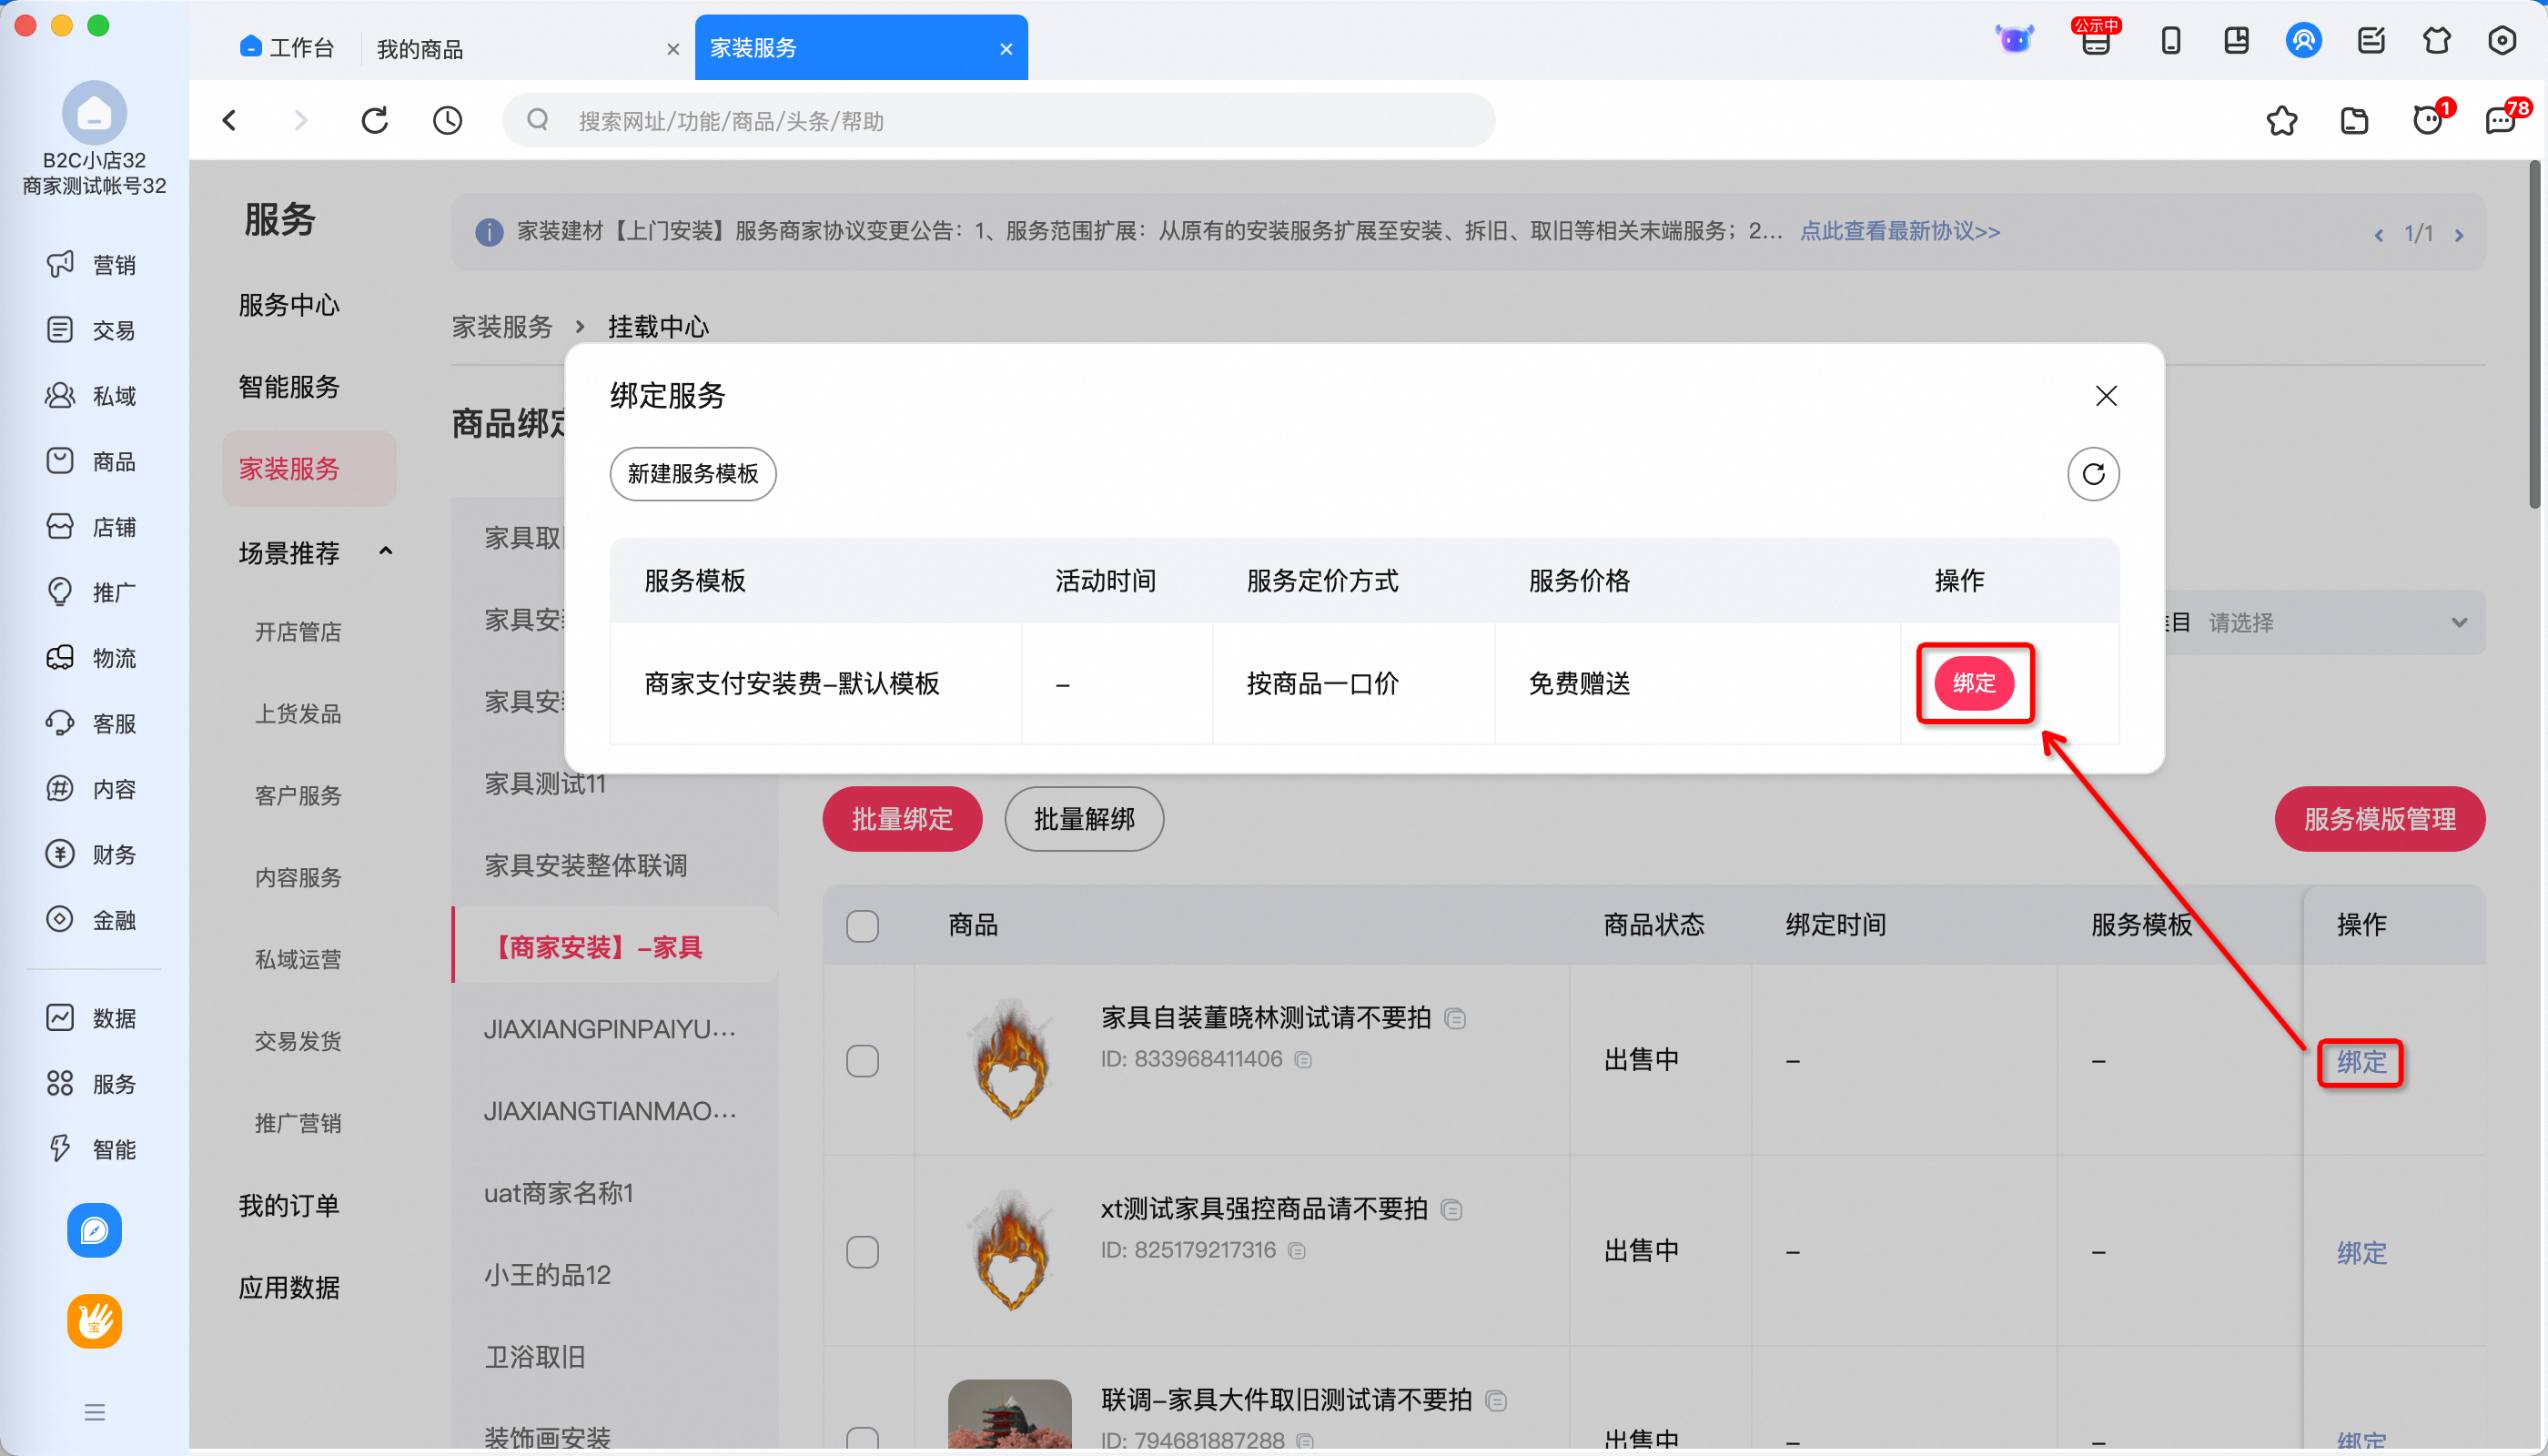This screenshot has height=1456, width=2548.
Task: Close the 我的商品 tab
Action: coord(673,49)
